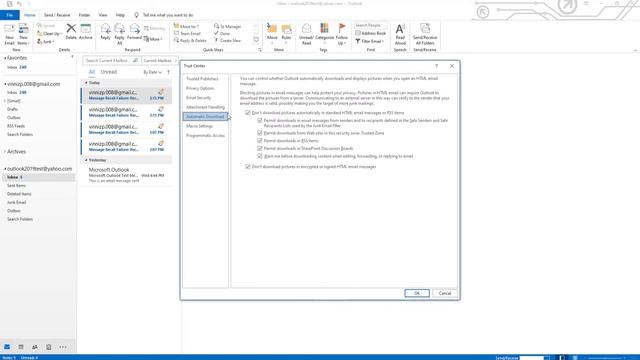Screen dimensions: 640x360
Task: Open the Microsoft Outlook test message
Action: point(126,175)
